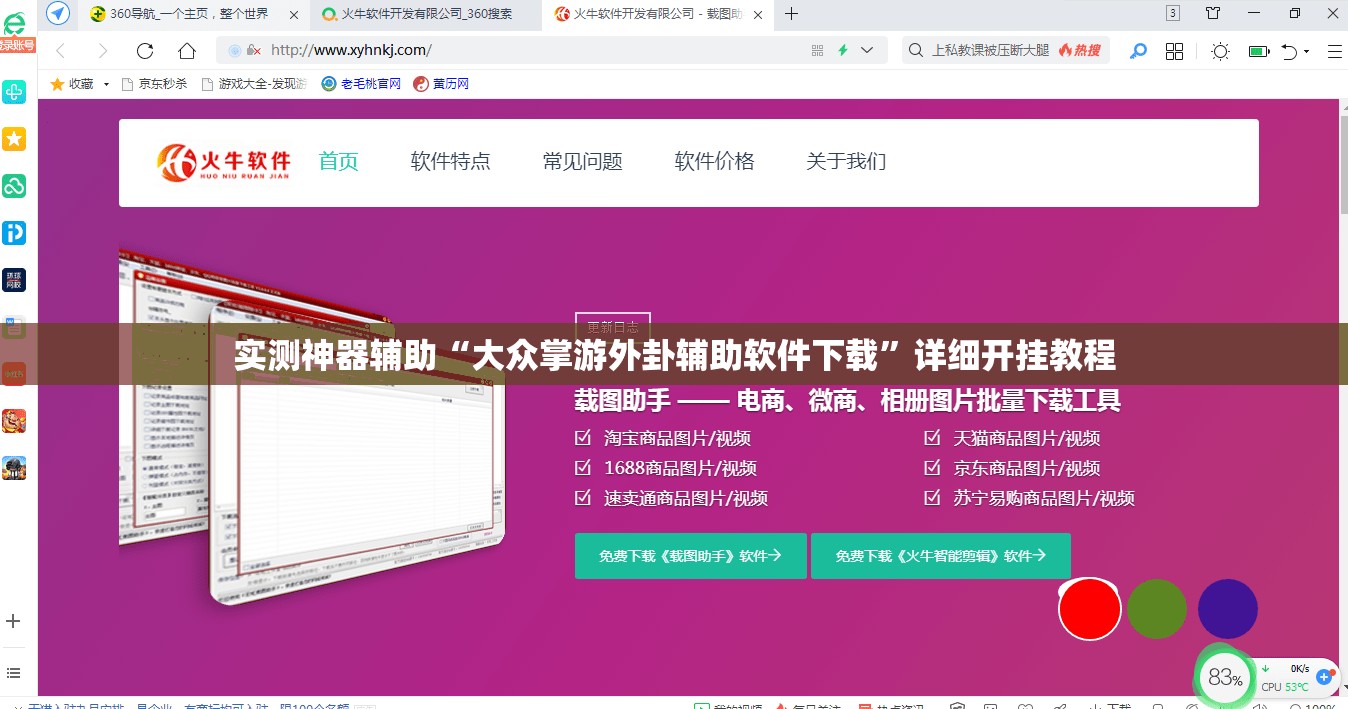Viewport: 1348px width, 709px height.
Task: Click the green cloud sidebar icon
Action: (x=14, y=186)
